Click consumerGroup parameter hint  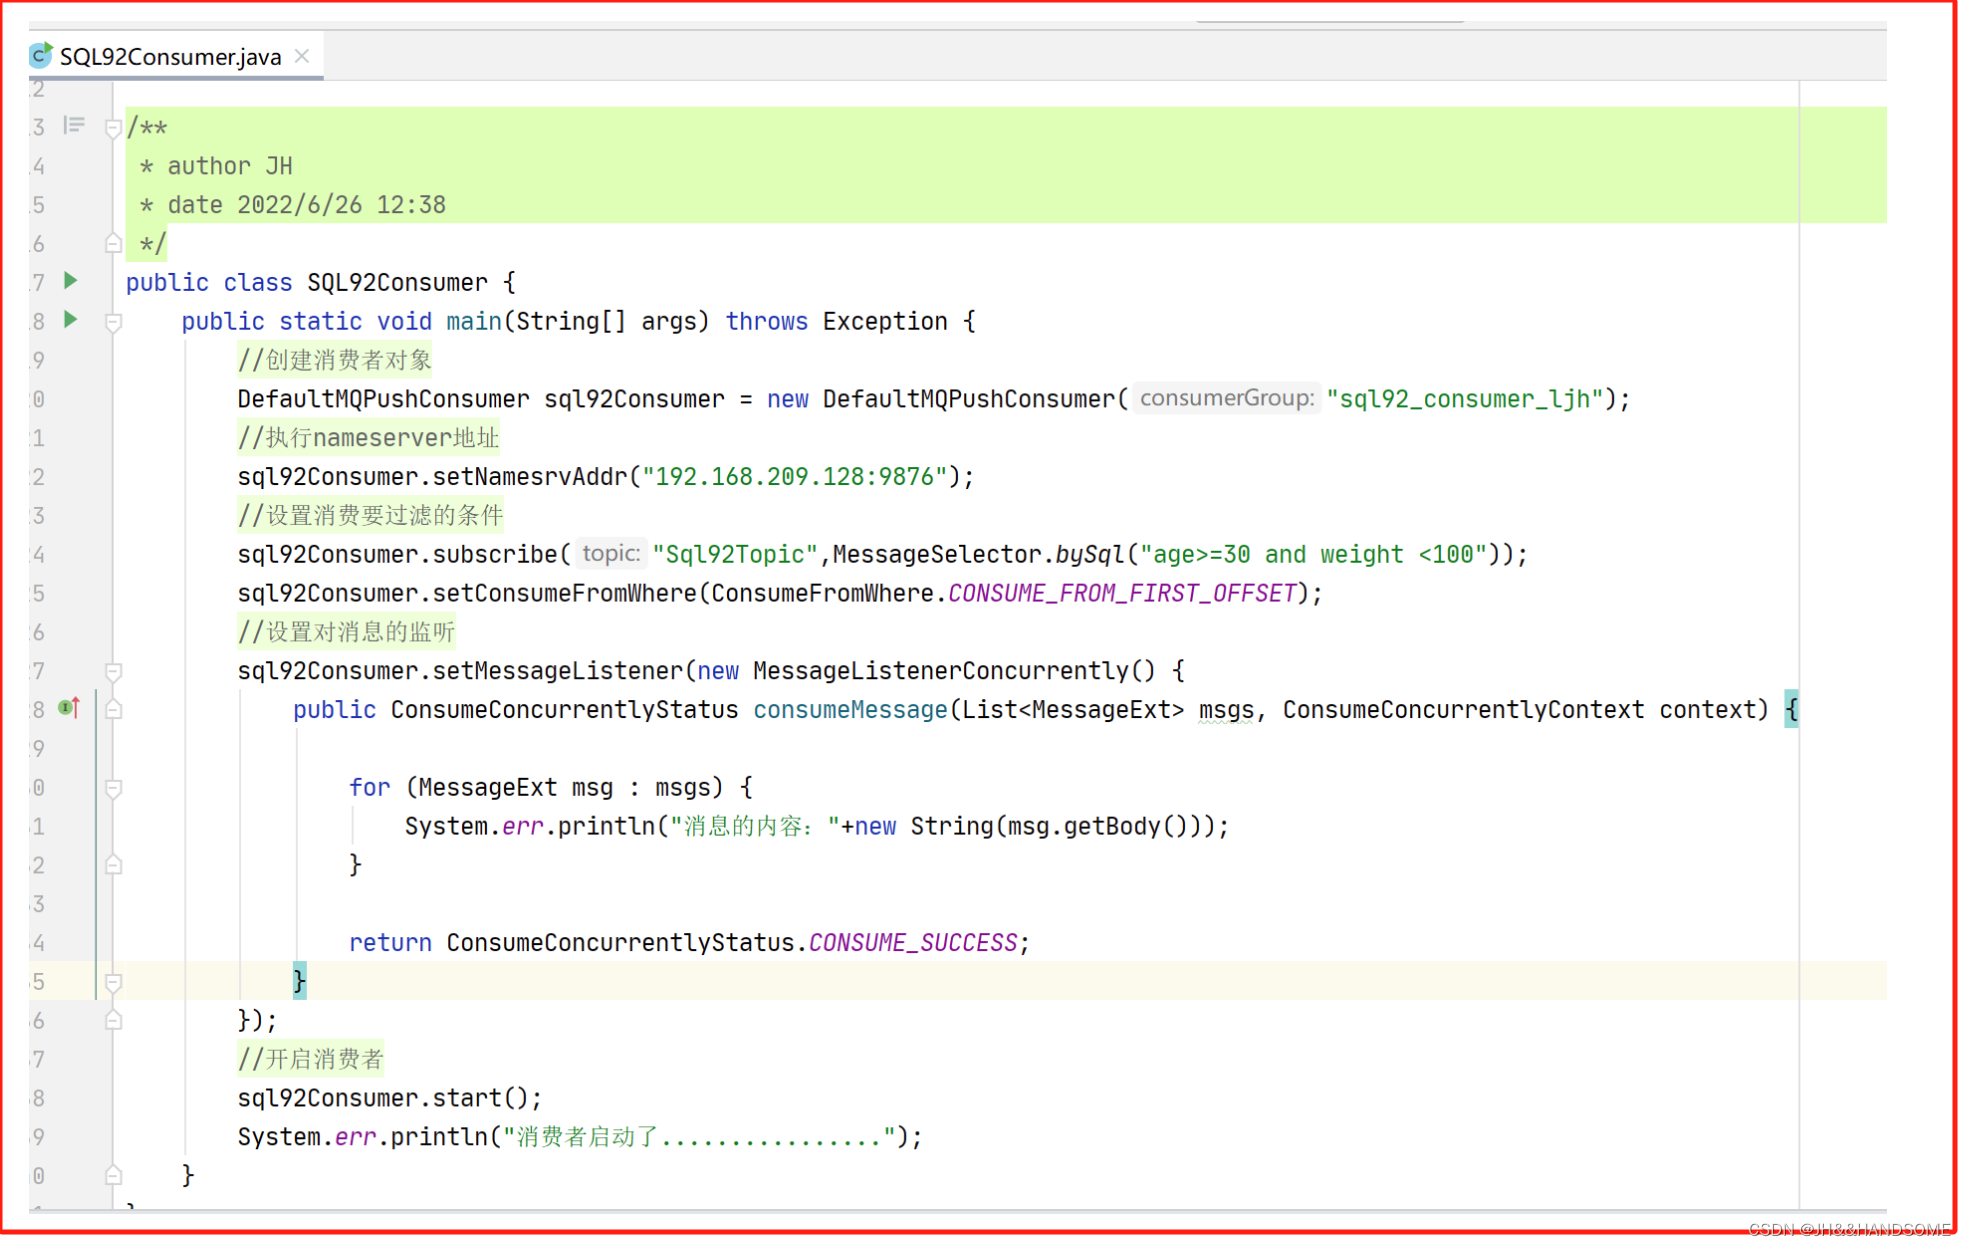click(x=1226, y=398)
